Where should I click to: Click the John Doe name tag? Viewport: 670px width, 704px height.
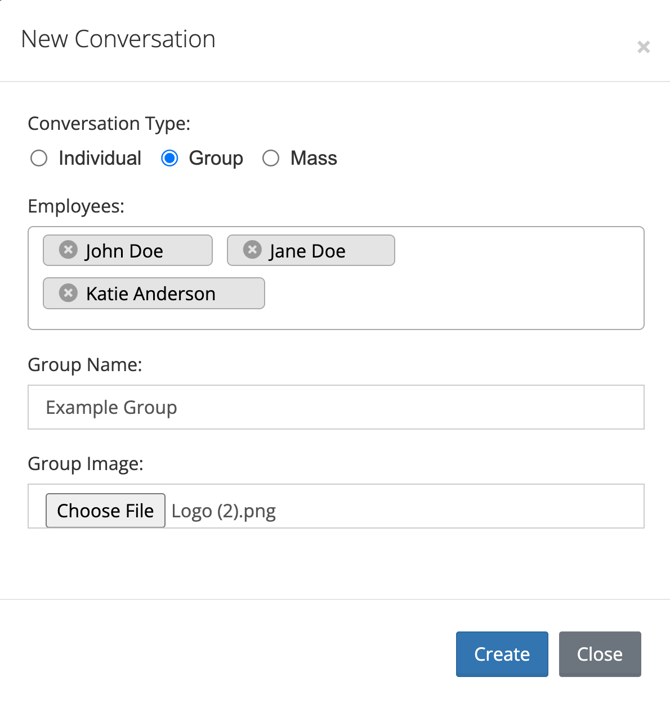coord(124,251)
